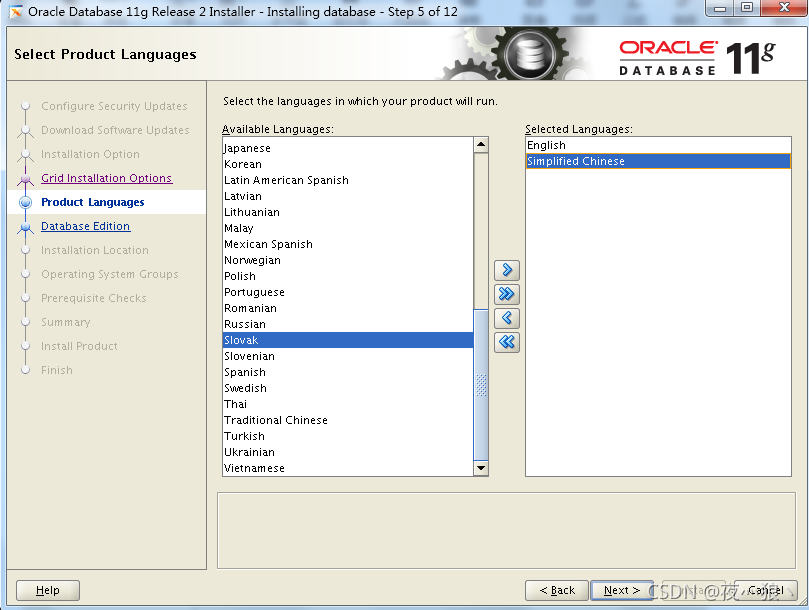Select Portuguese in Available Languages
This screenshot has width=809, height=610.
coord(348,292)
